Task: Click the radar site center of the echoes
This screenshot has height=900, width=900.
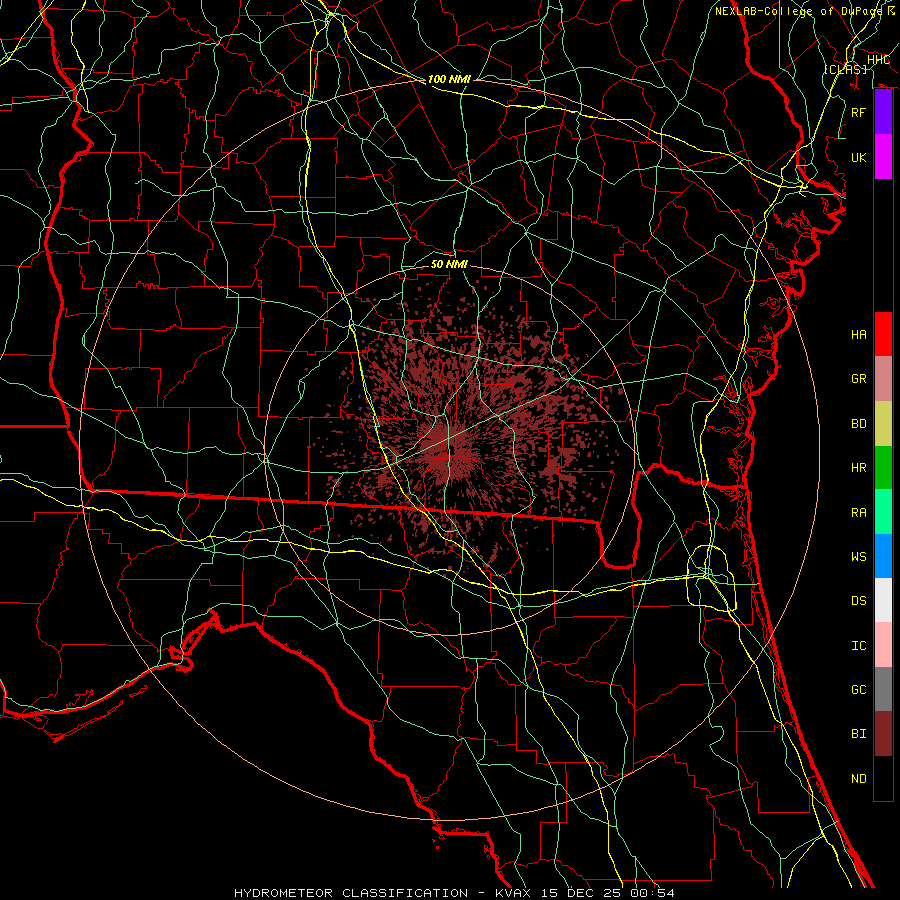Action: (451, 452)
